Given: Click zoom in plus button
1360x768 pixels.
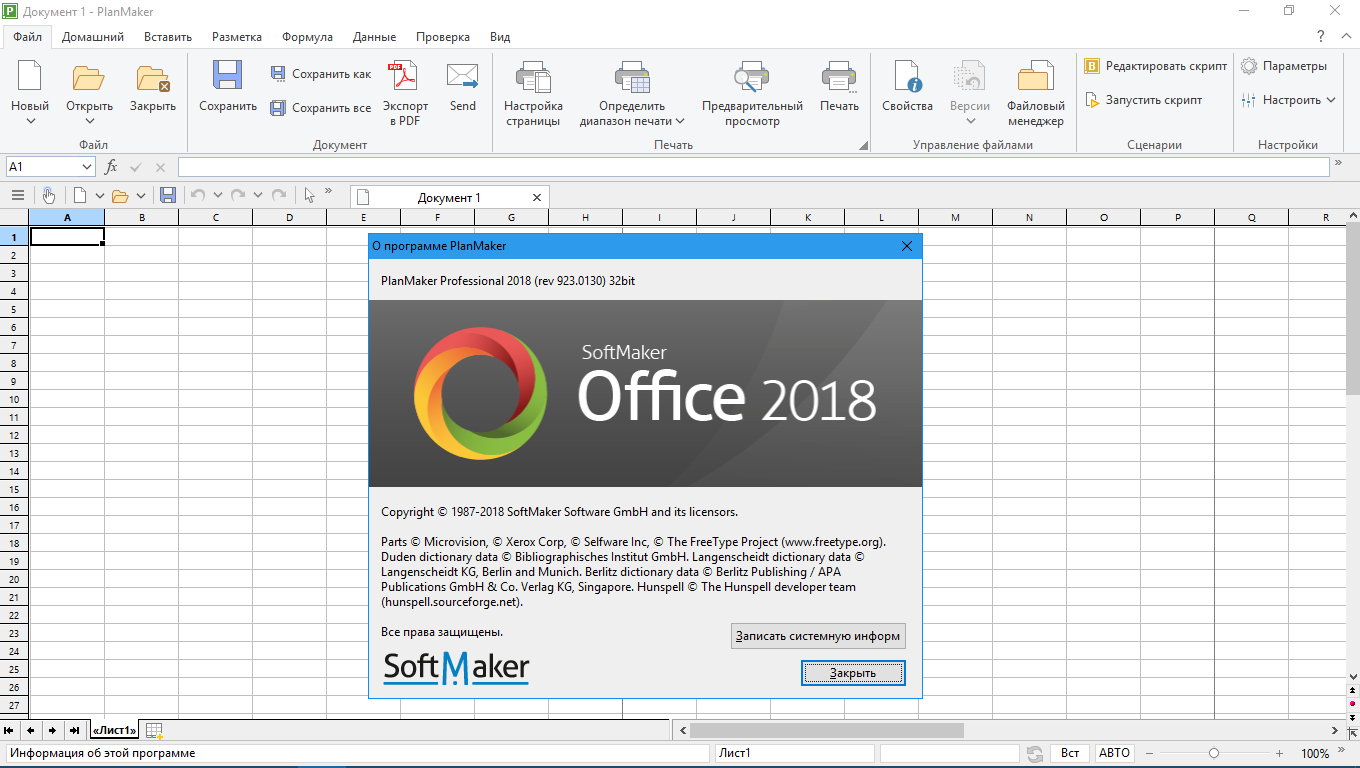Looking at the screenshot, I should point(1279,753).
